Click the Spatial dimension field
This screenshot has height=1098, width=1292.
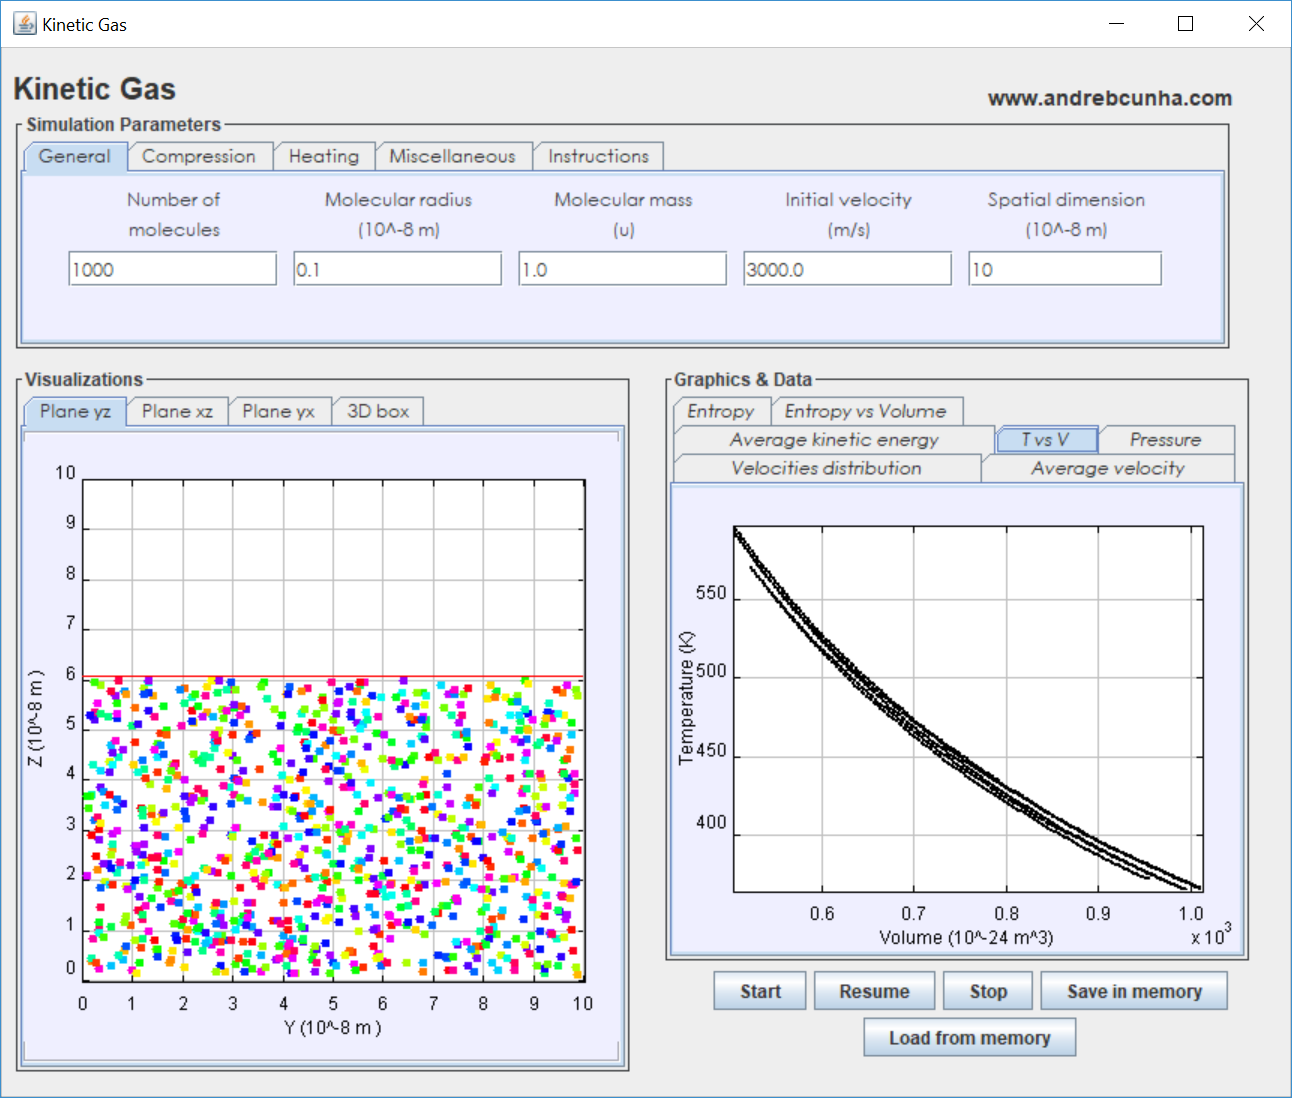(x=1066, y=269)
